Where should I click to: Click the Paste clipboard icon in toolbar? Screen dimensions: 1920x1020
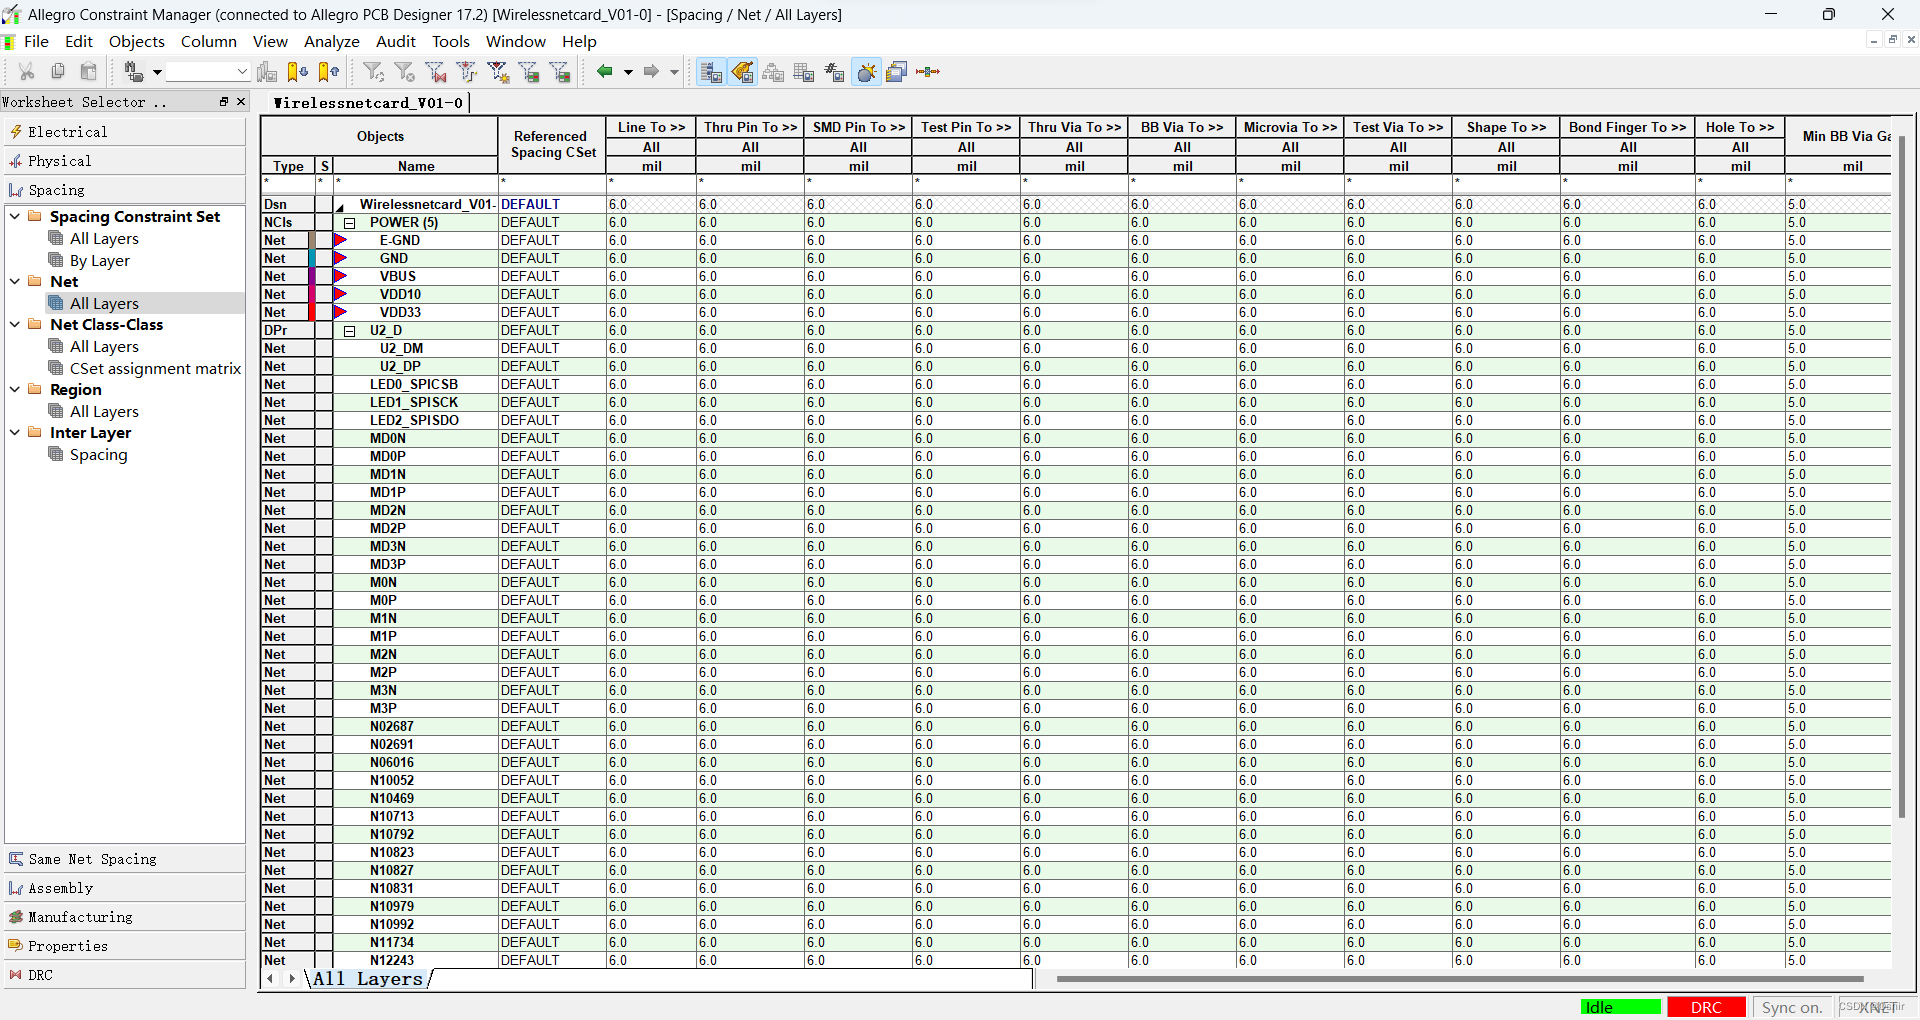(89, 71)
